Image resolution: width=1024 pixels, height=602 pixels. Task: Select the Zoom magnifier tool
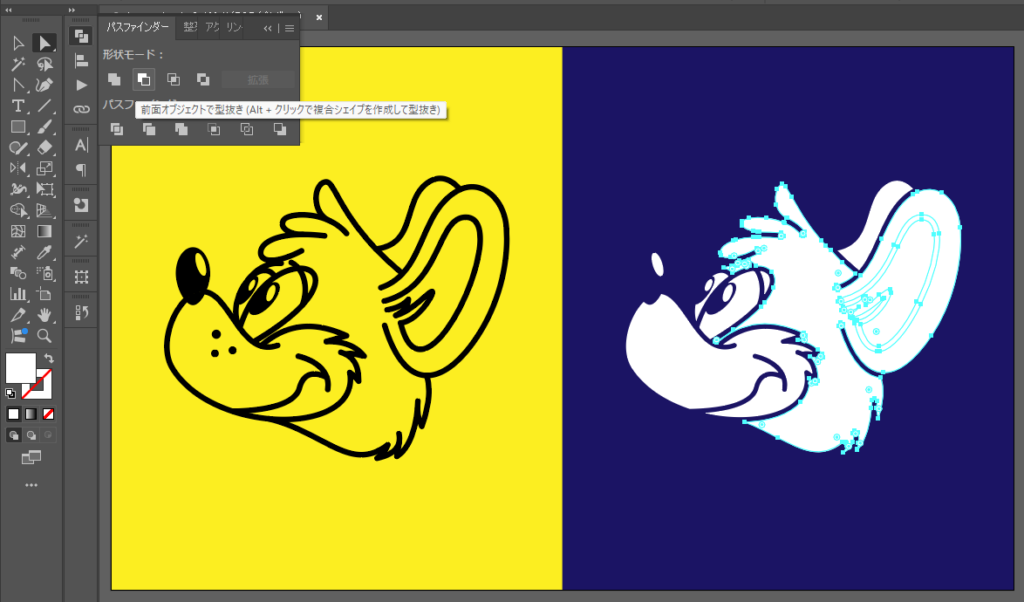click(44, 336)
